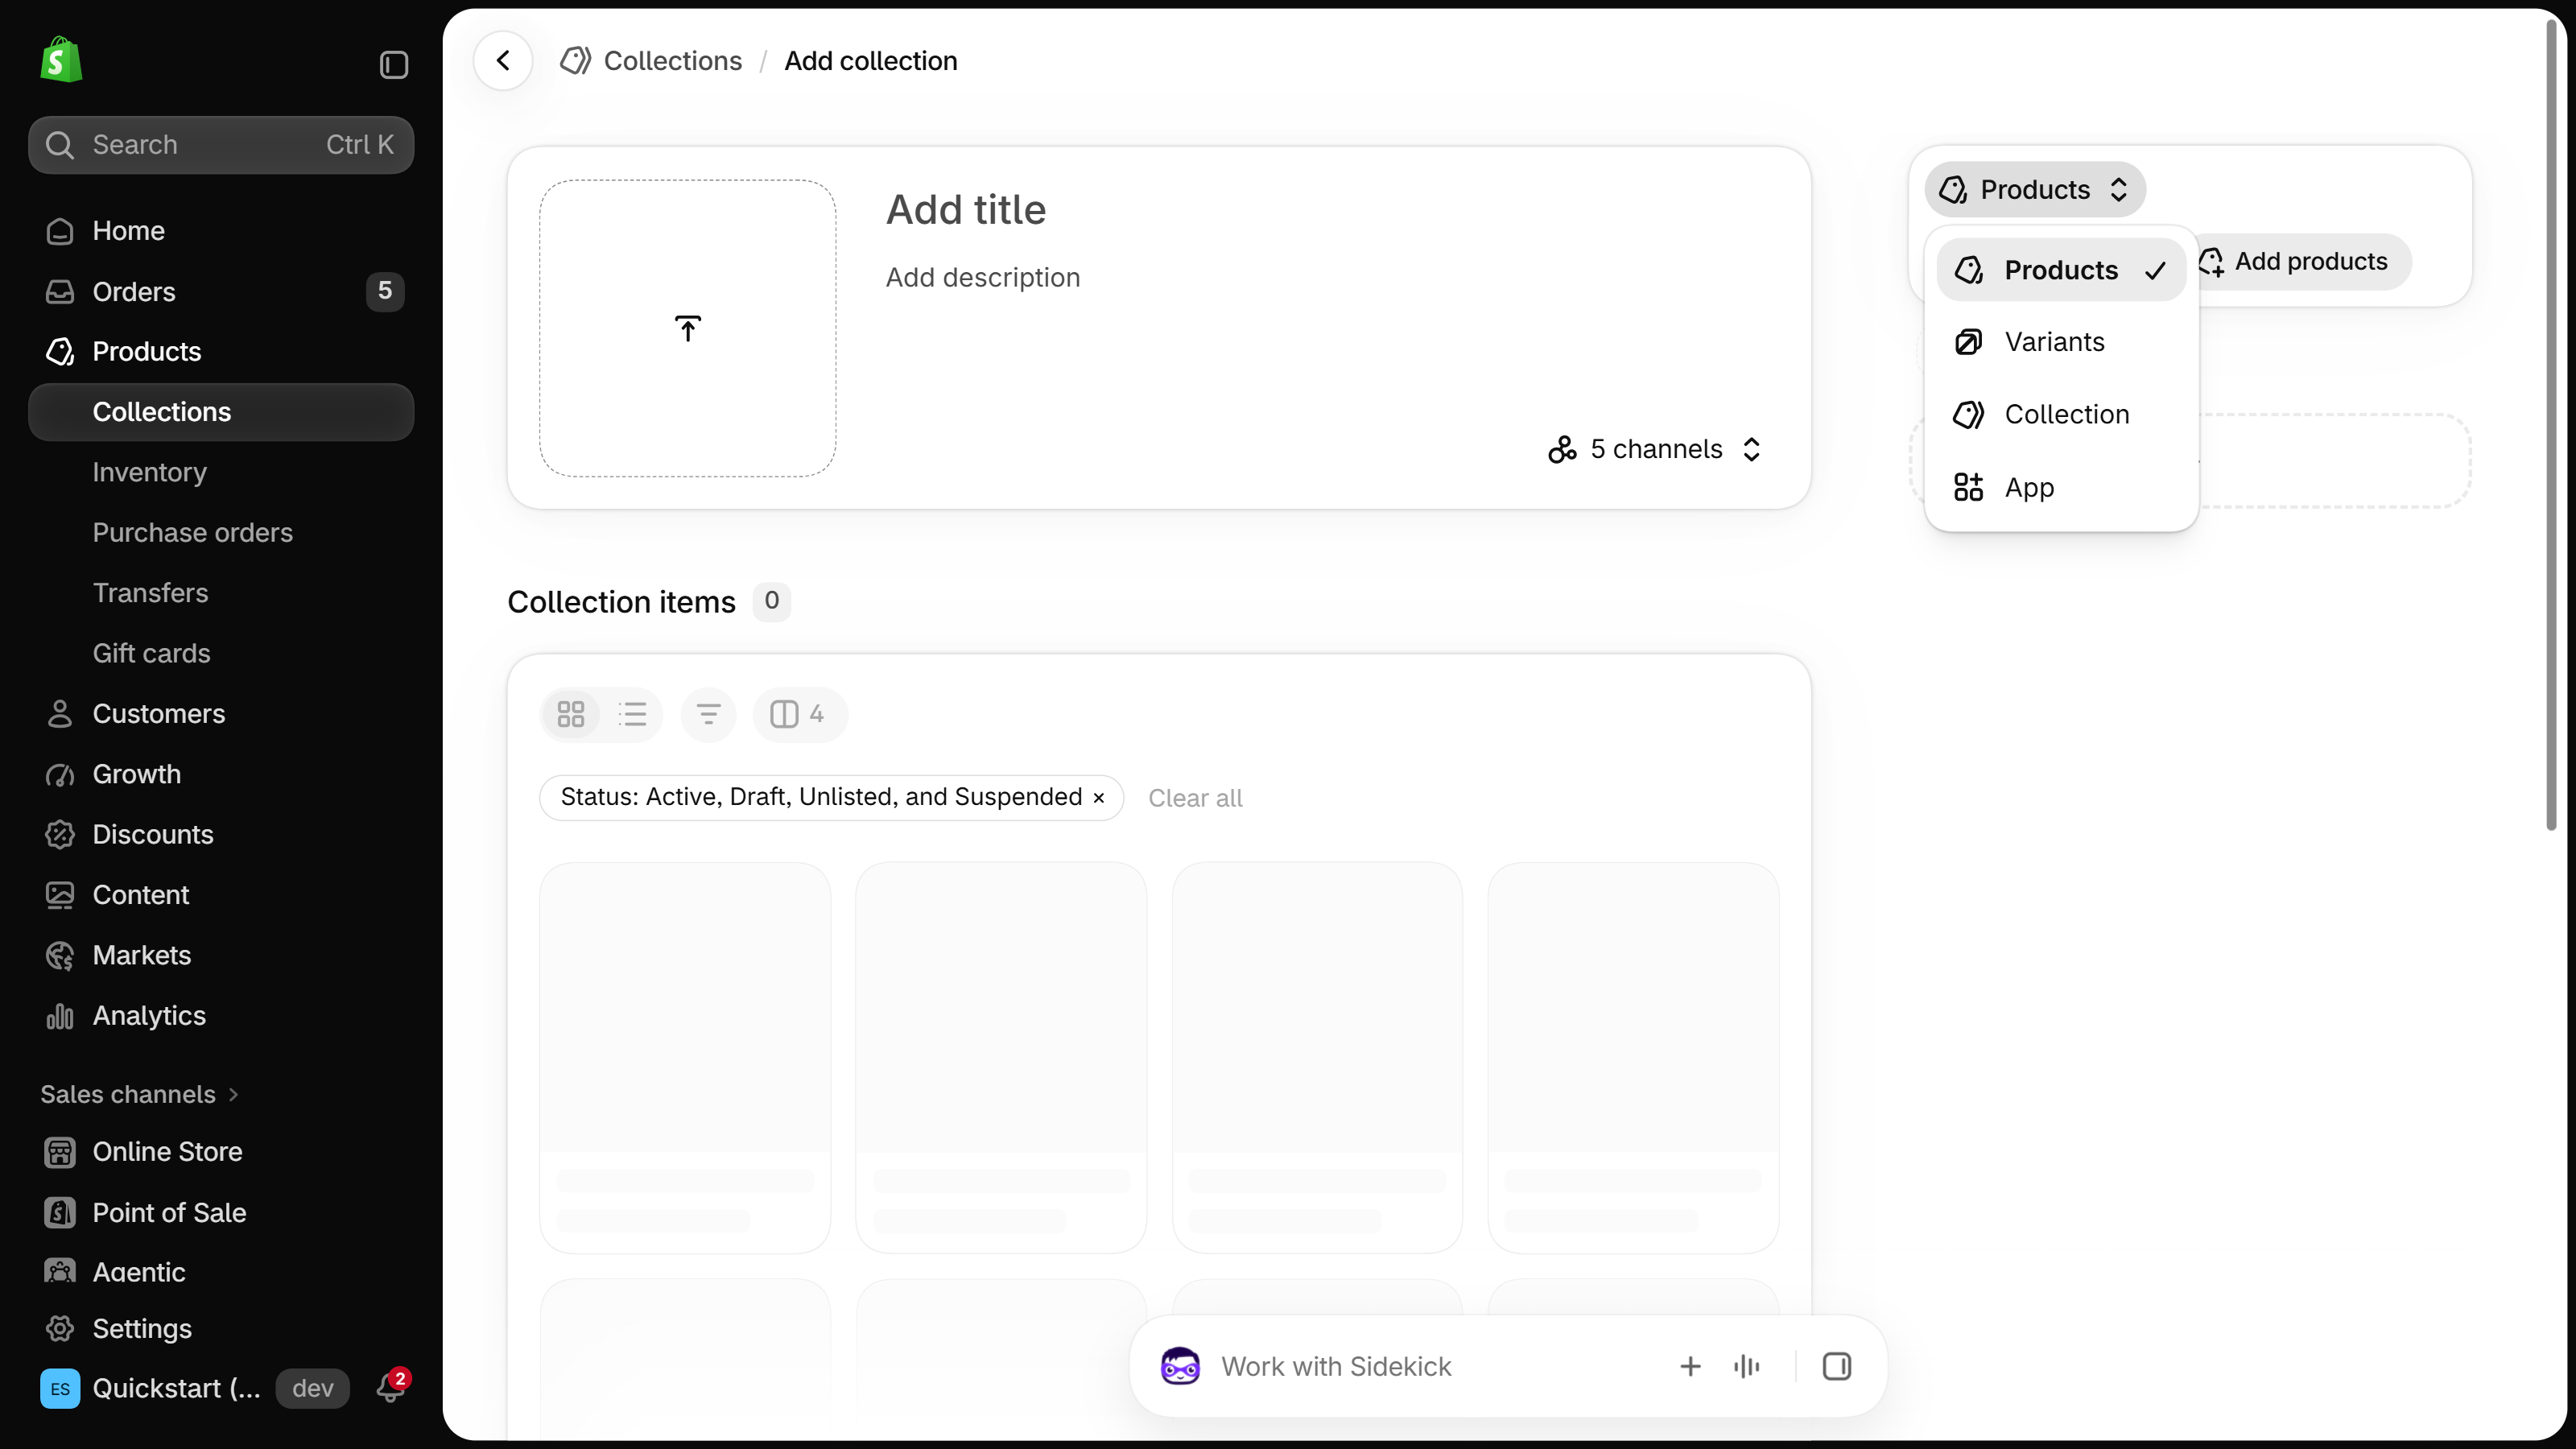Open notifications bell icon

tap(390, 1388)
